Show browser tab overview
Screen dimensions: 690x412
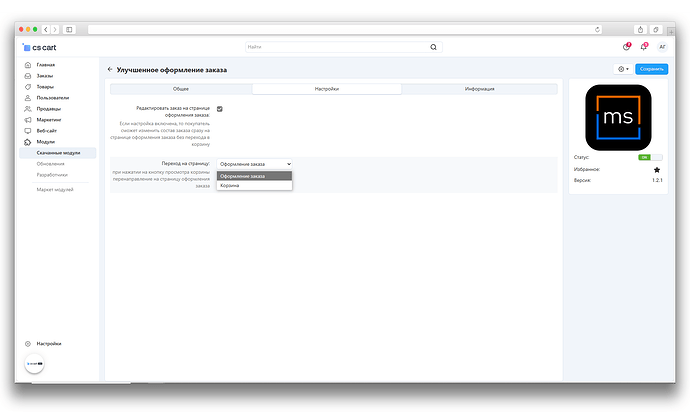[656, 29]
